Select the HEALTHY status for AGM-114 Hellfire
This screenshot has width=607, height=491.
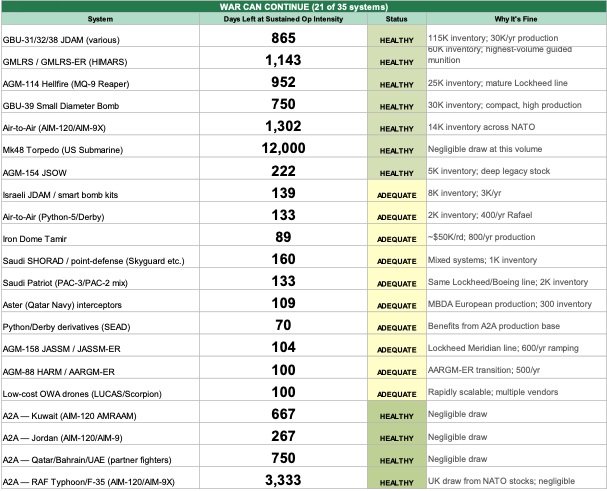(397, 84)
